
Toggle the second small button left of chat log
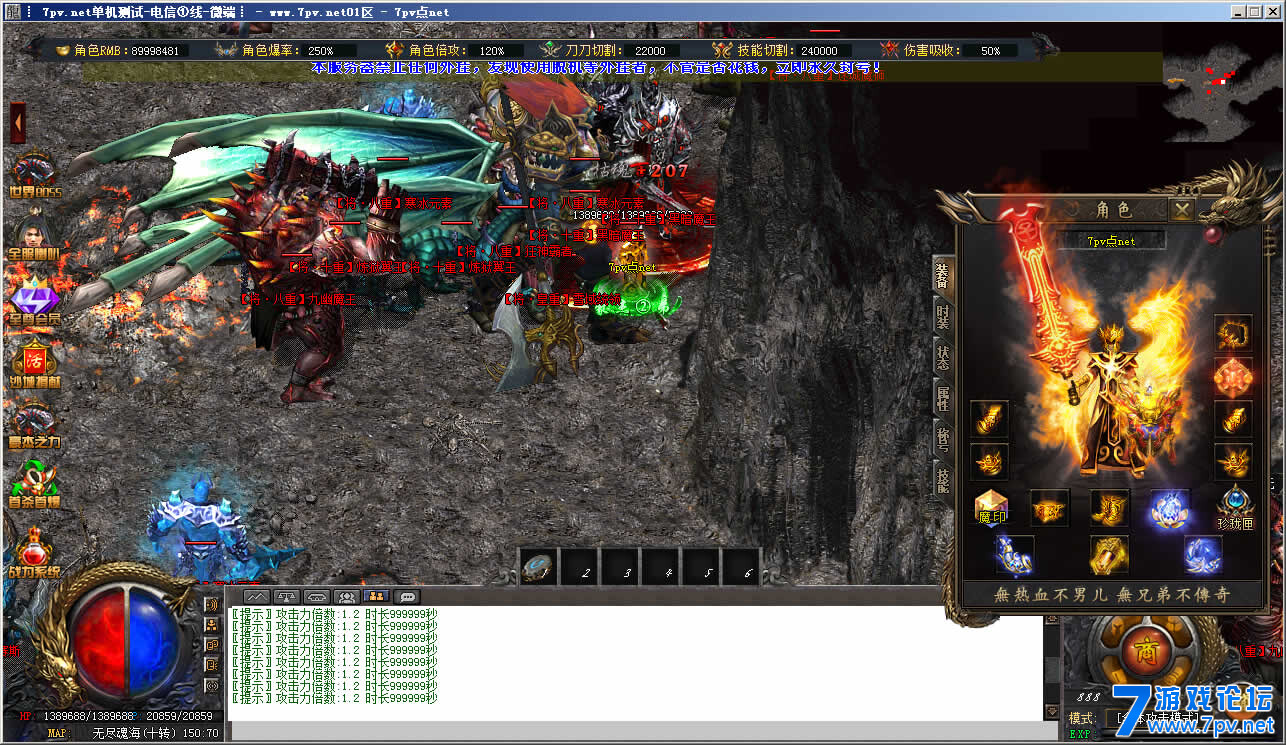[x=212, y=625]
